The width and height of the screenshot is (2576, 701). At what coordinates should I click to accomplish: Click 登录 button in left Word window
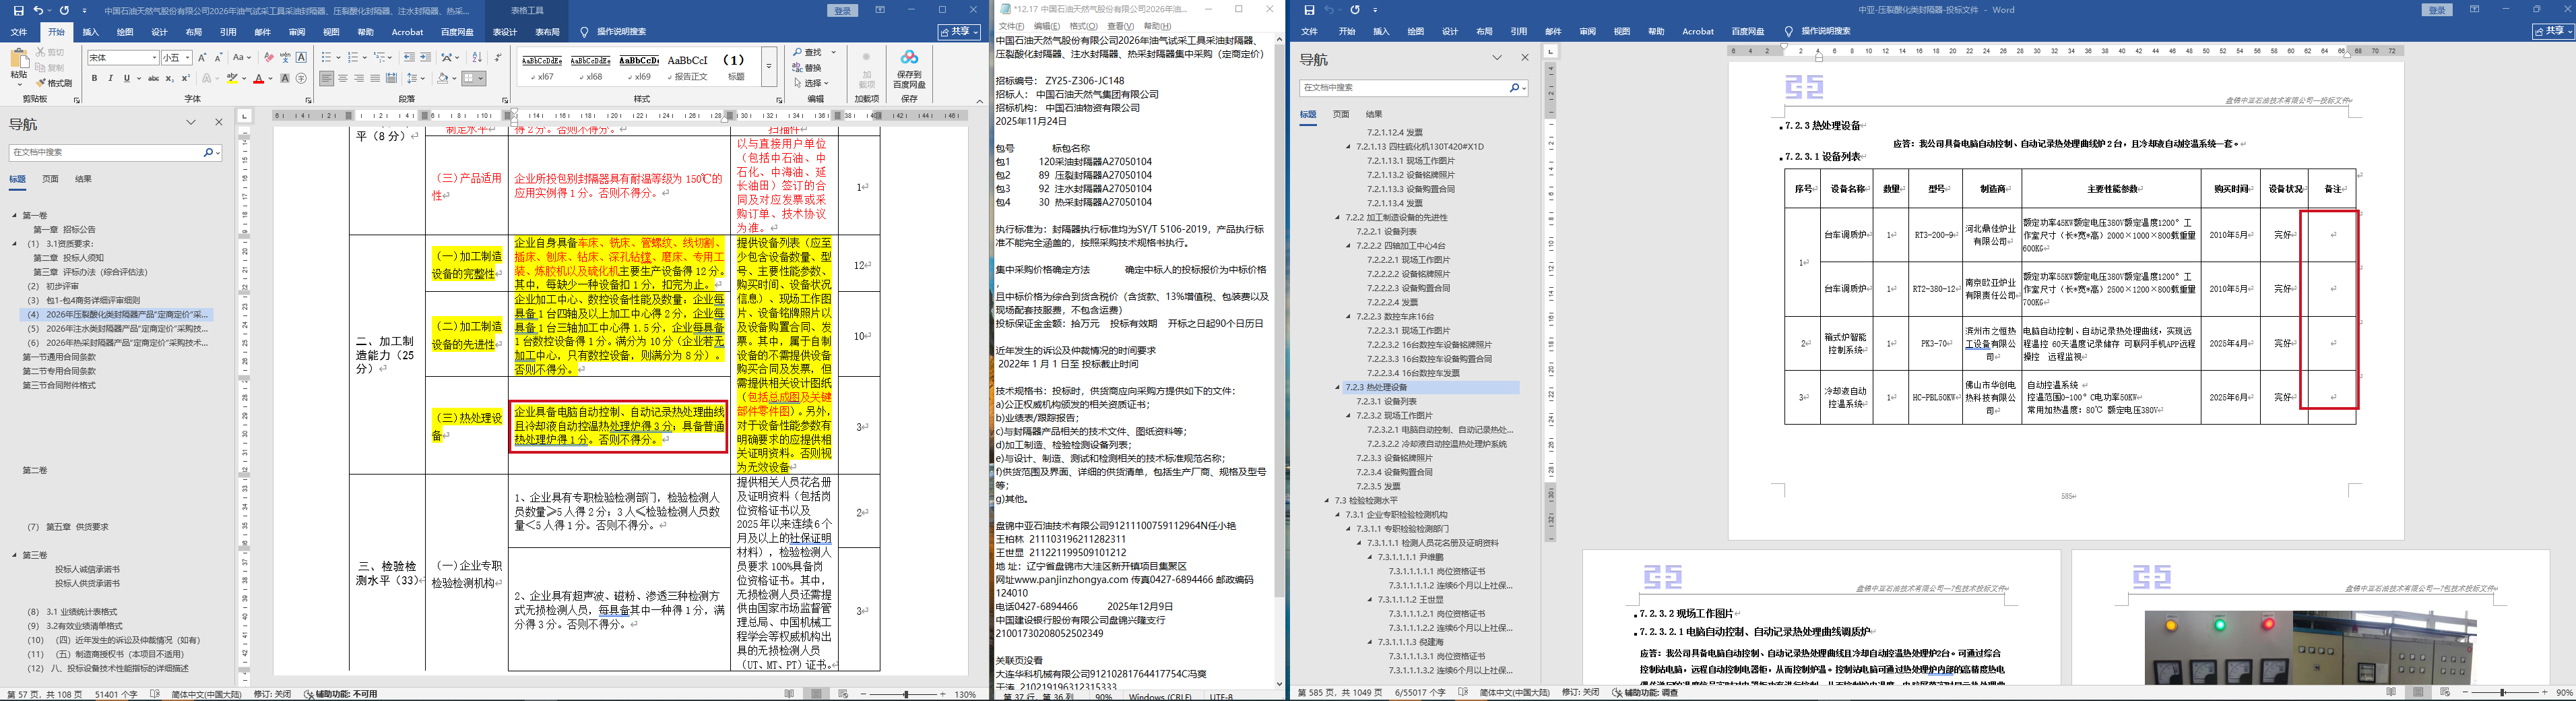click(x=843, y=11)
